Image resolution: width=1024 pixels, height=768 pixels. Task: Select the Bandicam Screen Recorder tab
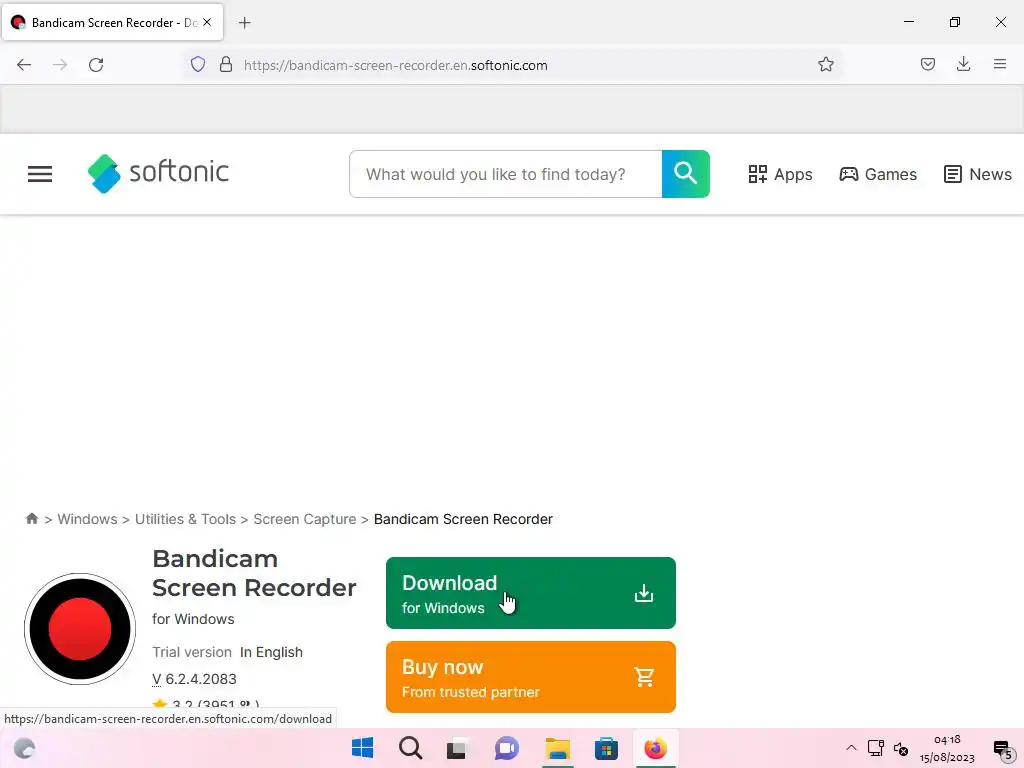(112, 22)
